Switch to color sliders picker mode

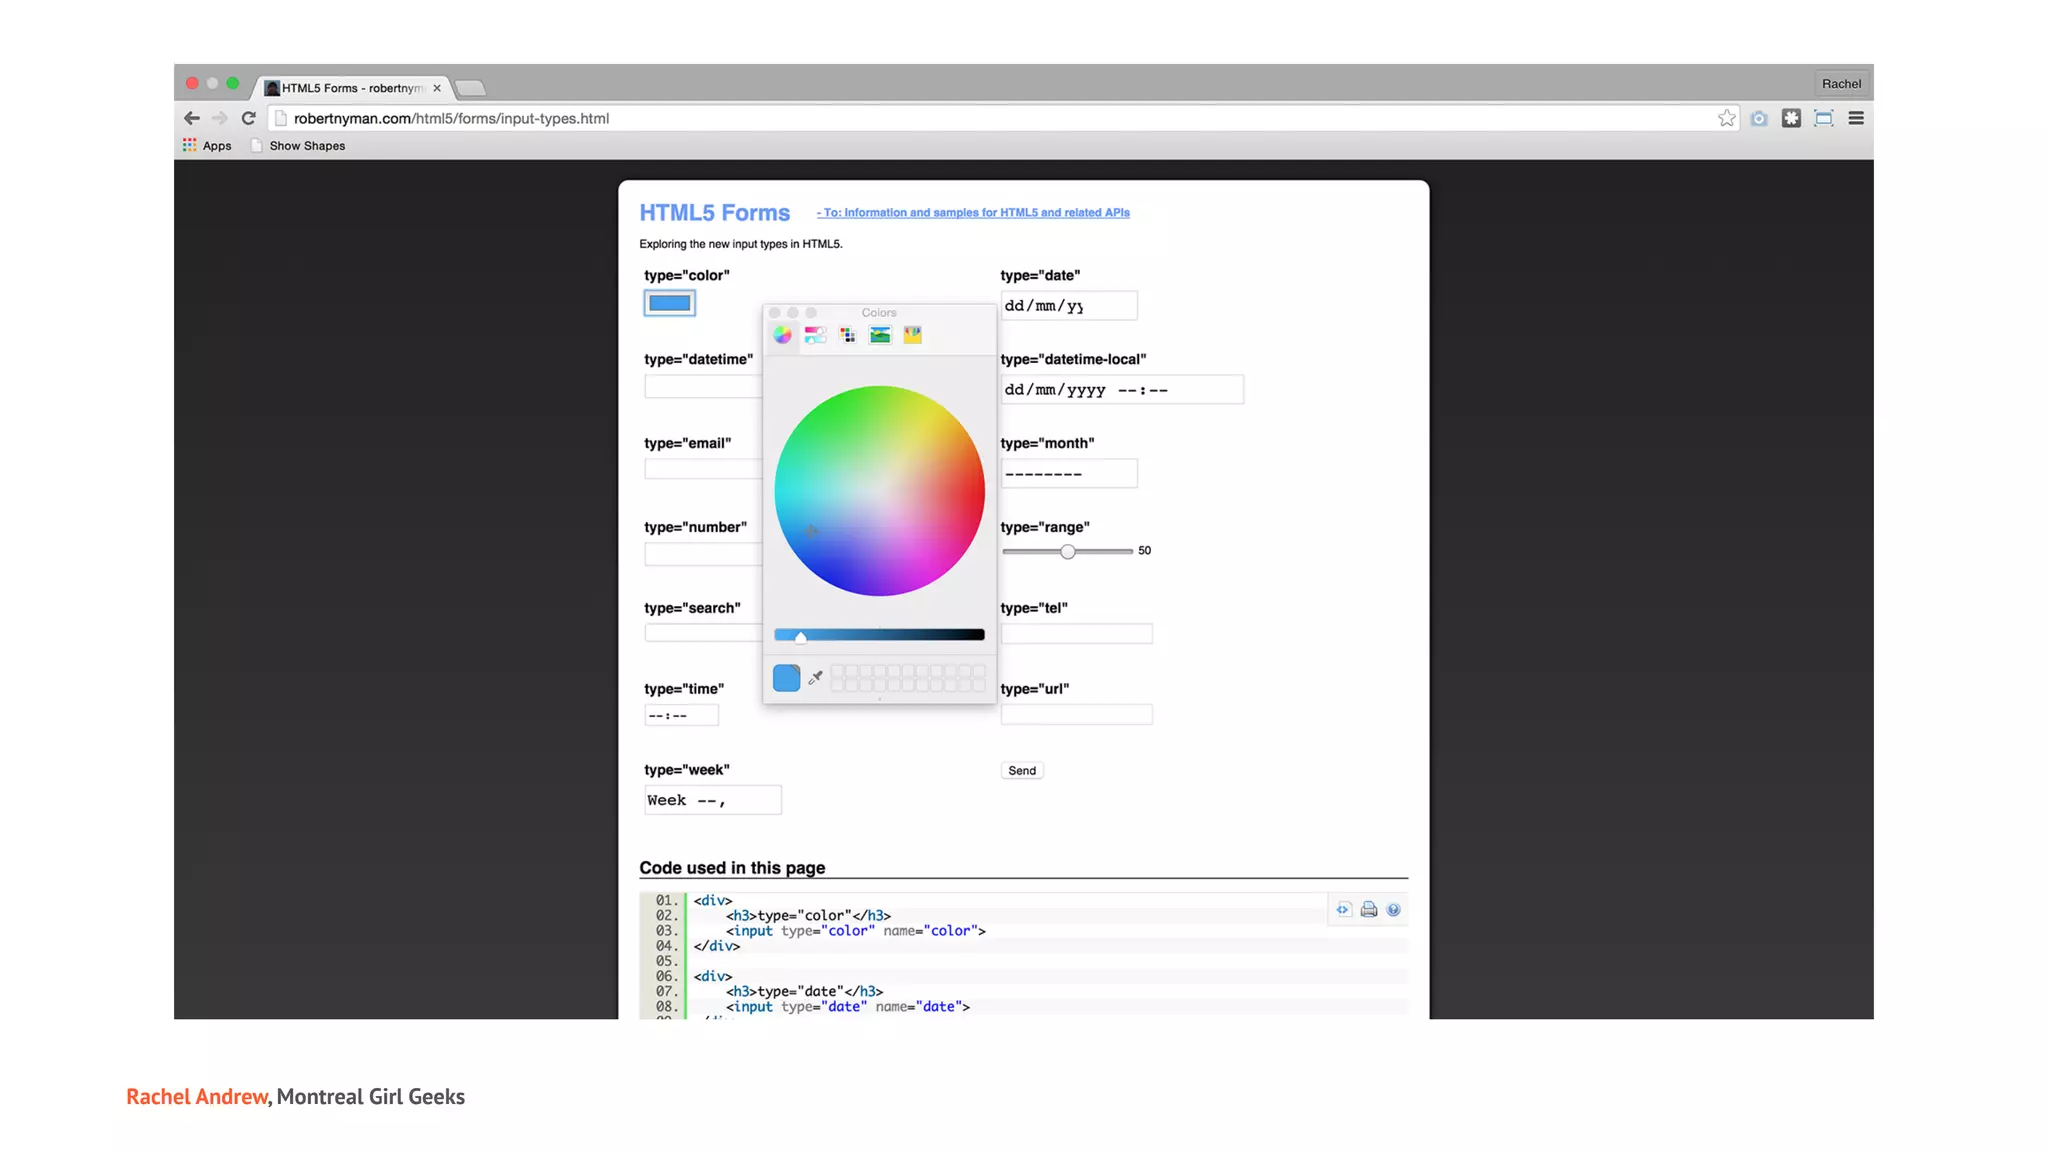click(x=815, y=335)
